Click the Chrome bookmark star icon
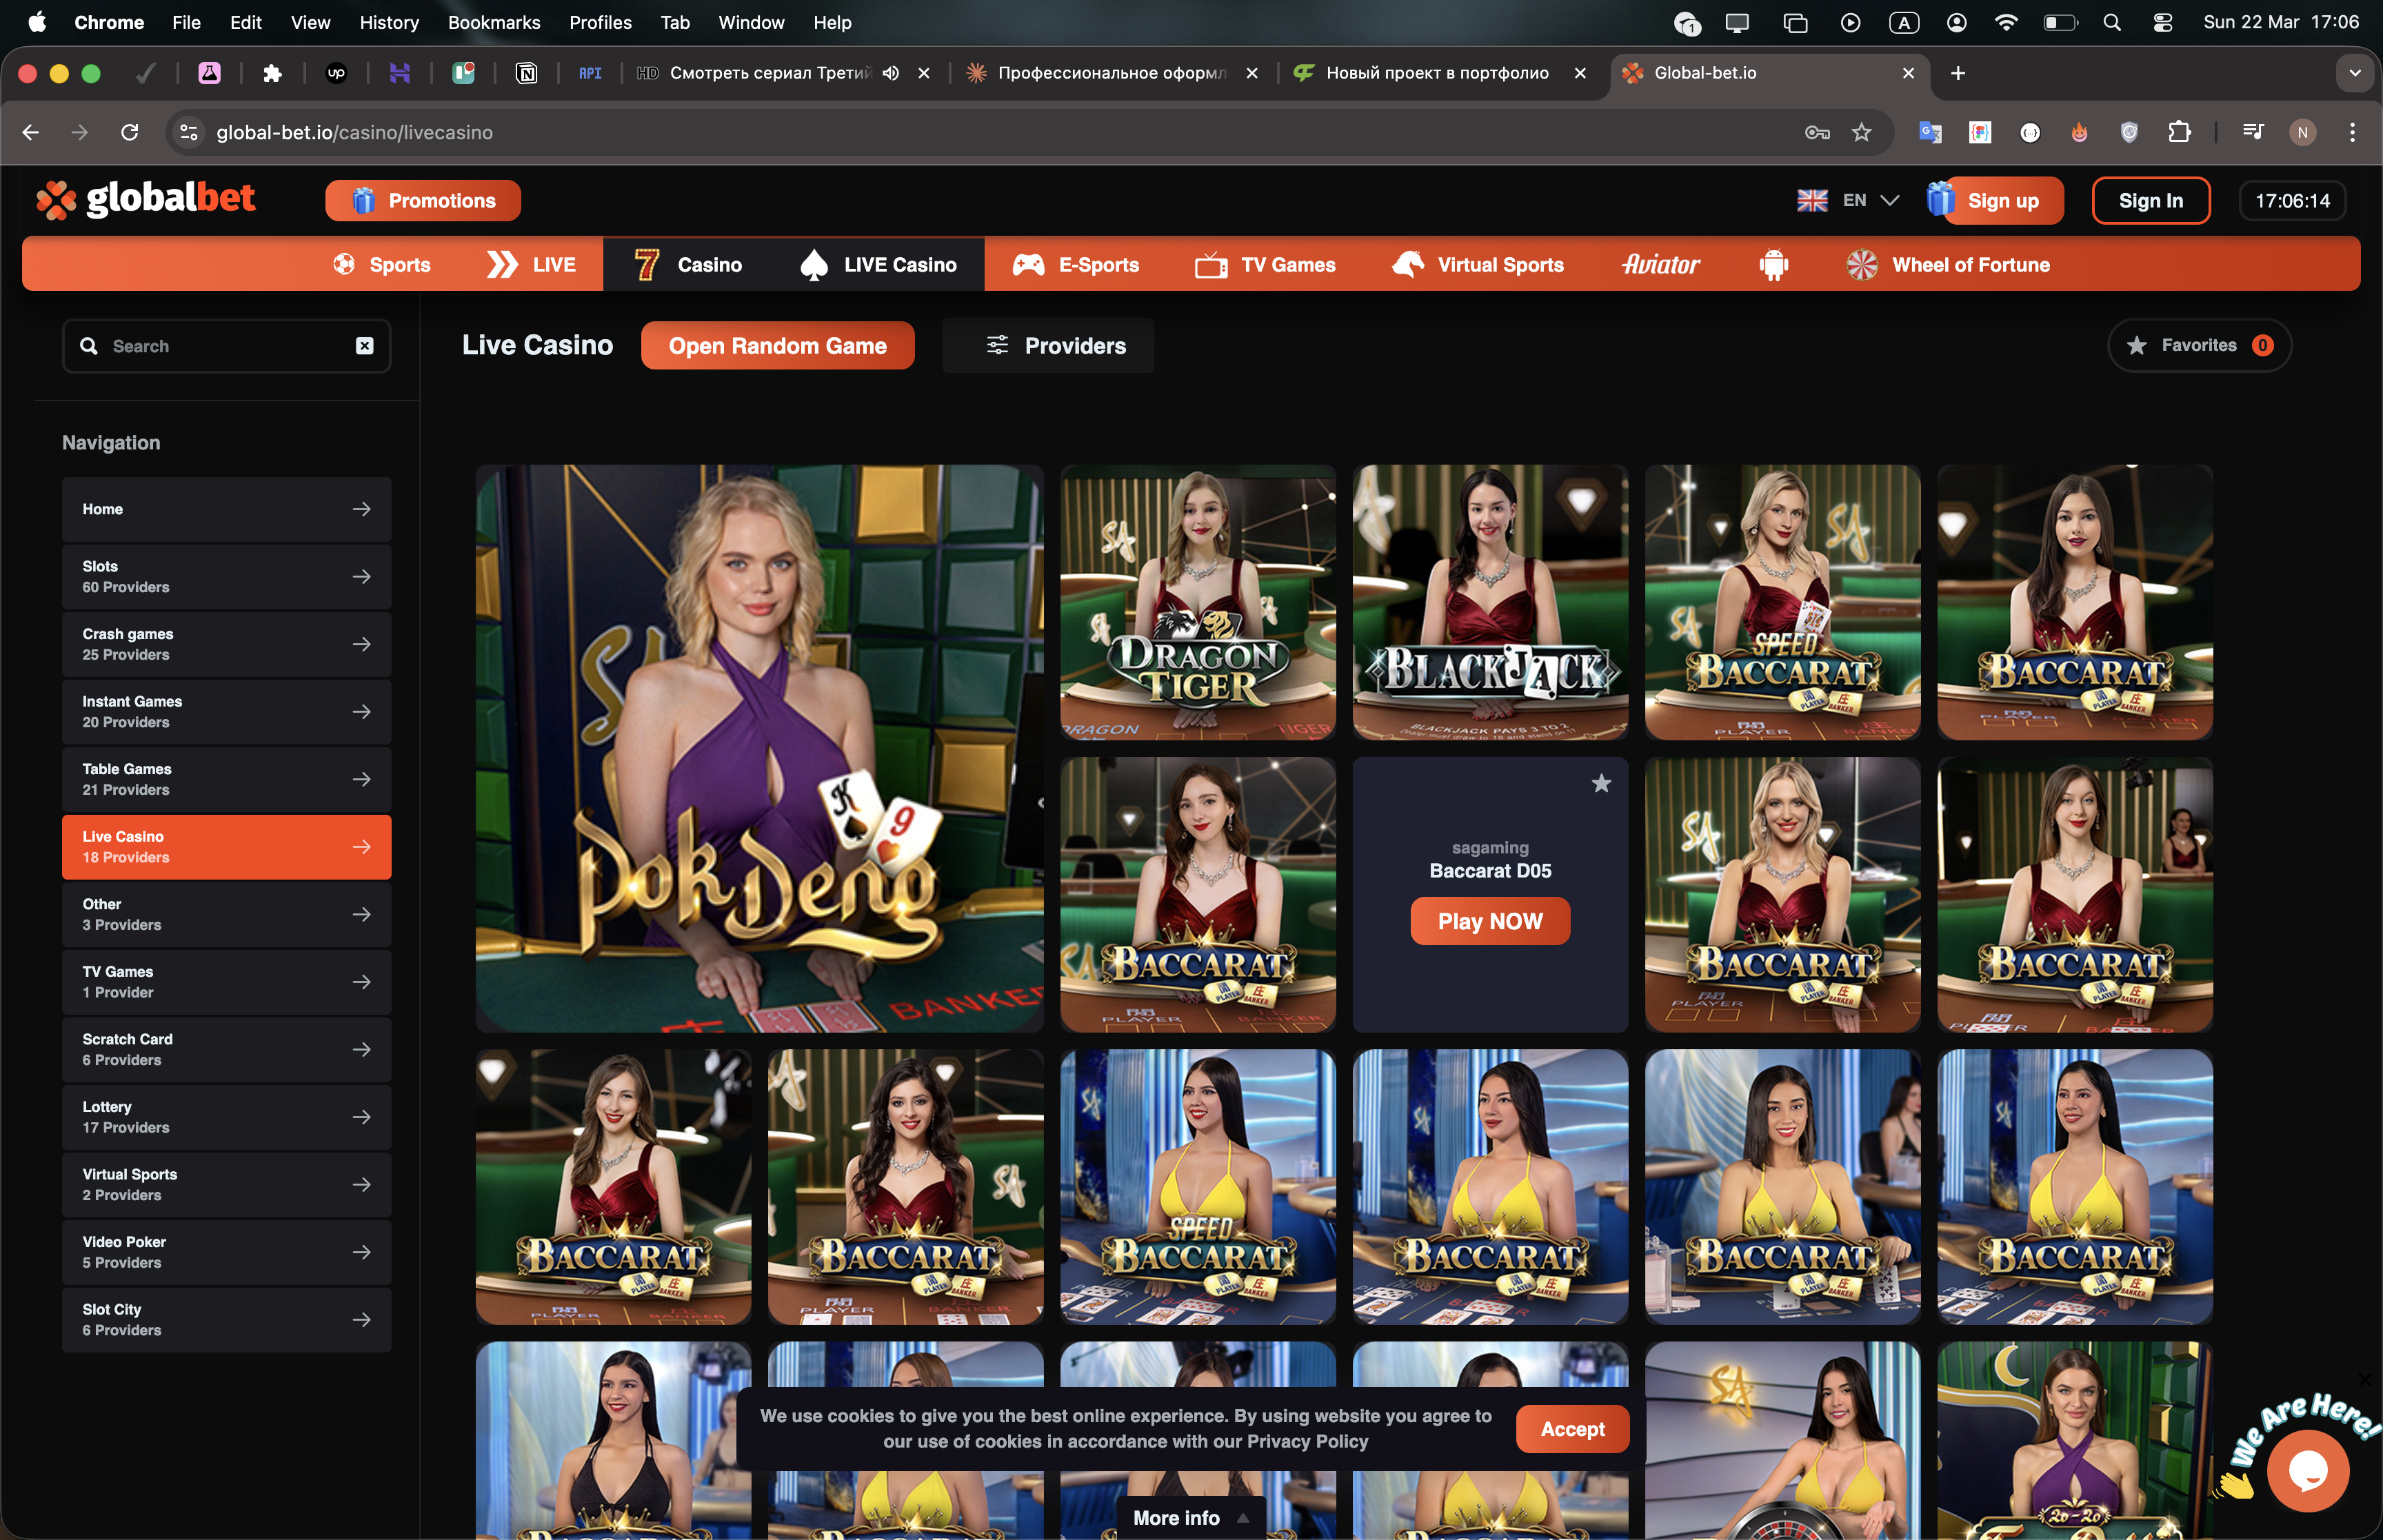The image size is (2383, 1540). [x=1861, y=132]
